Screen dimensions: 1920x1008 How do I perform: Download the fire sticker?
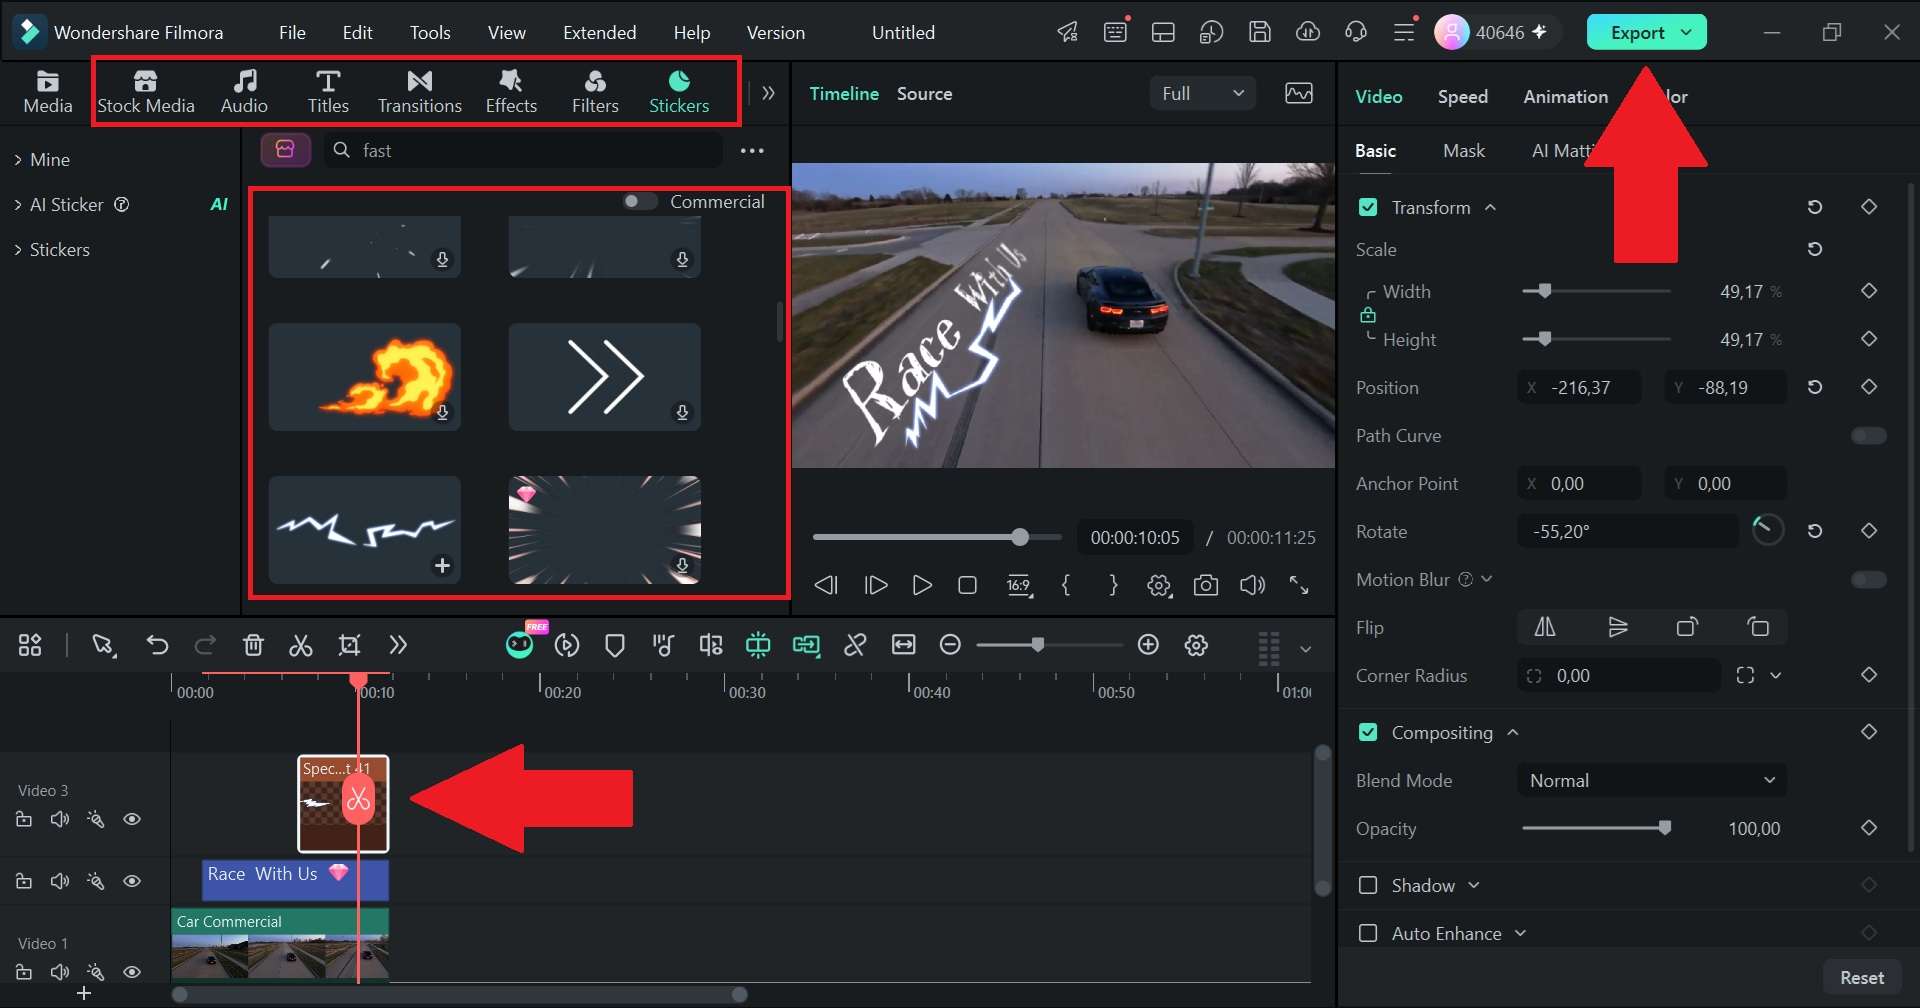click(442, 412)
